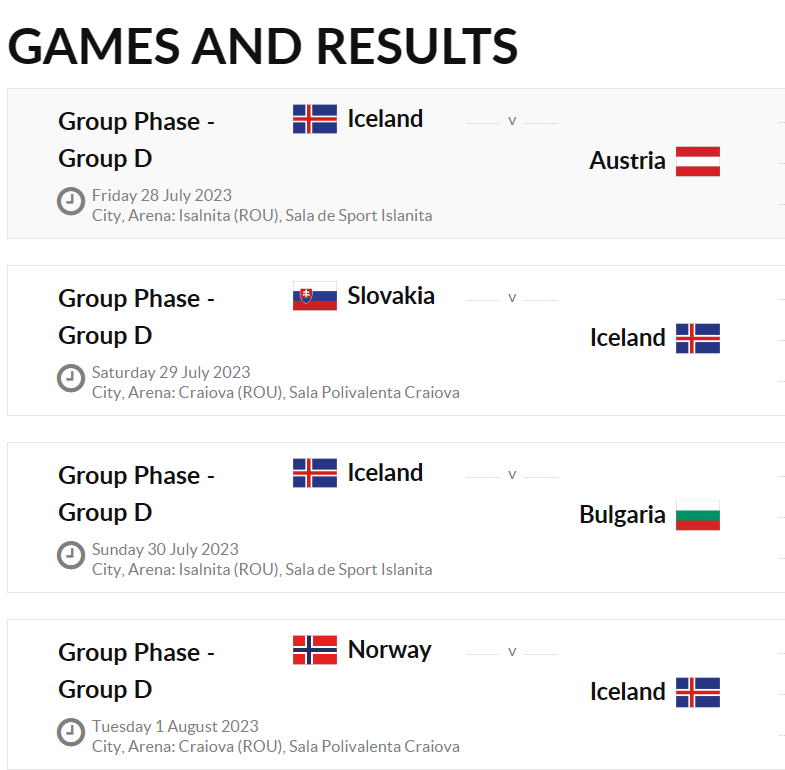
Task: Click the Iceland name opposite Norway
Action: (628, 692)
